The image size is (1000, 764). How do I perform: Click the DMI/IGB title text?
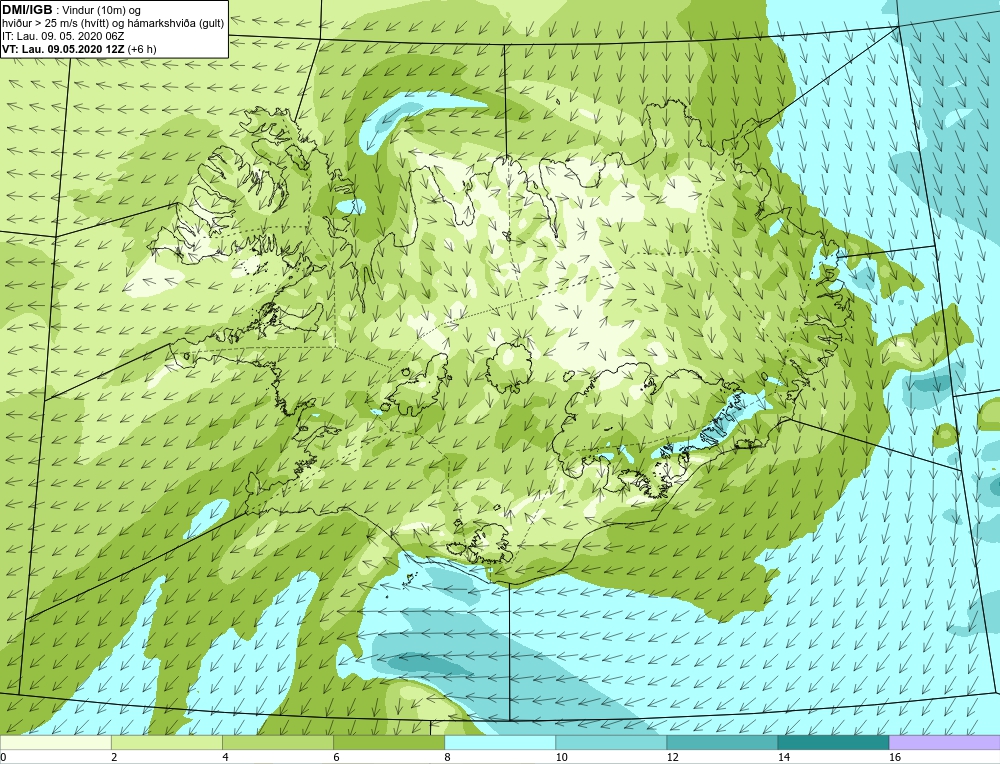(x=27, y=10)
